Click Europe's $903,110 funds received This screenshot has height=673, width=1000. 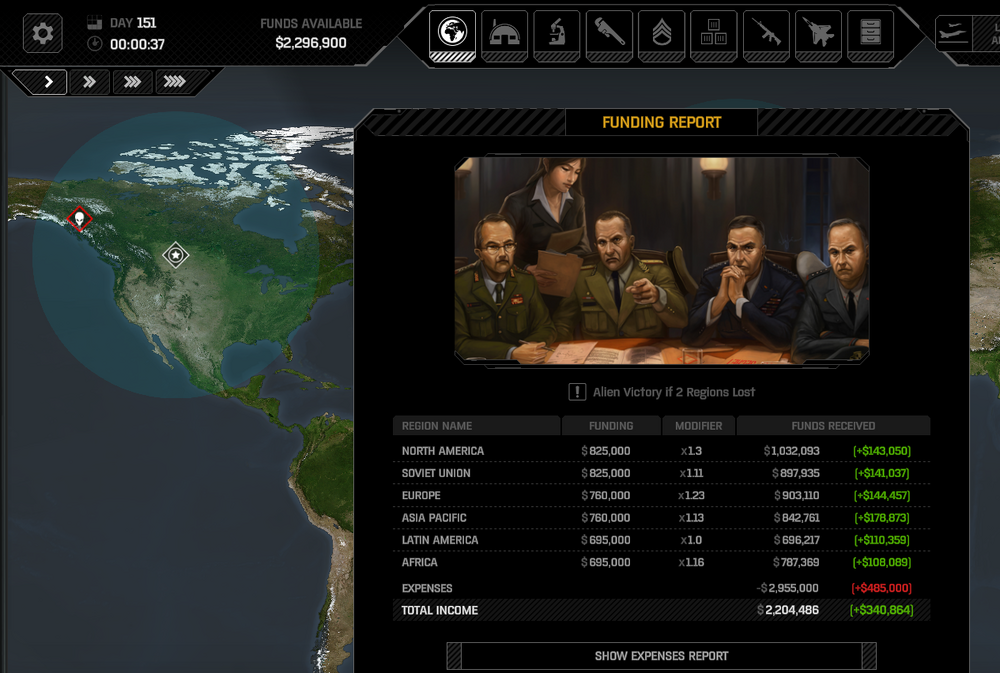click(x=797, y=496)
